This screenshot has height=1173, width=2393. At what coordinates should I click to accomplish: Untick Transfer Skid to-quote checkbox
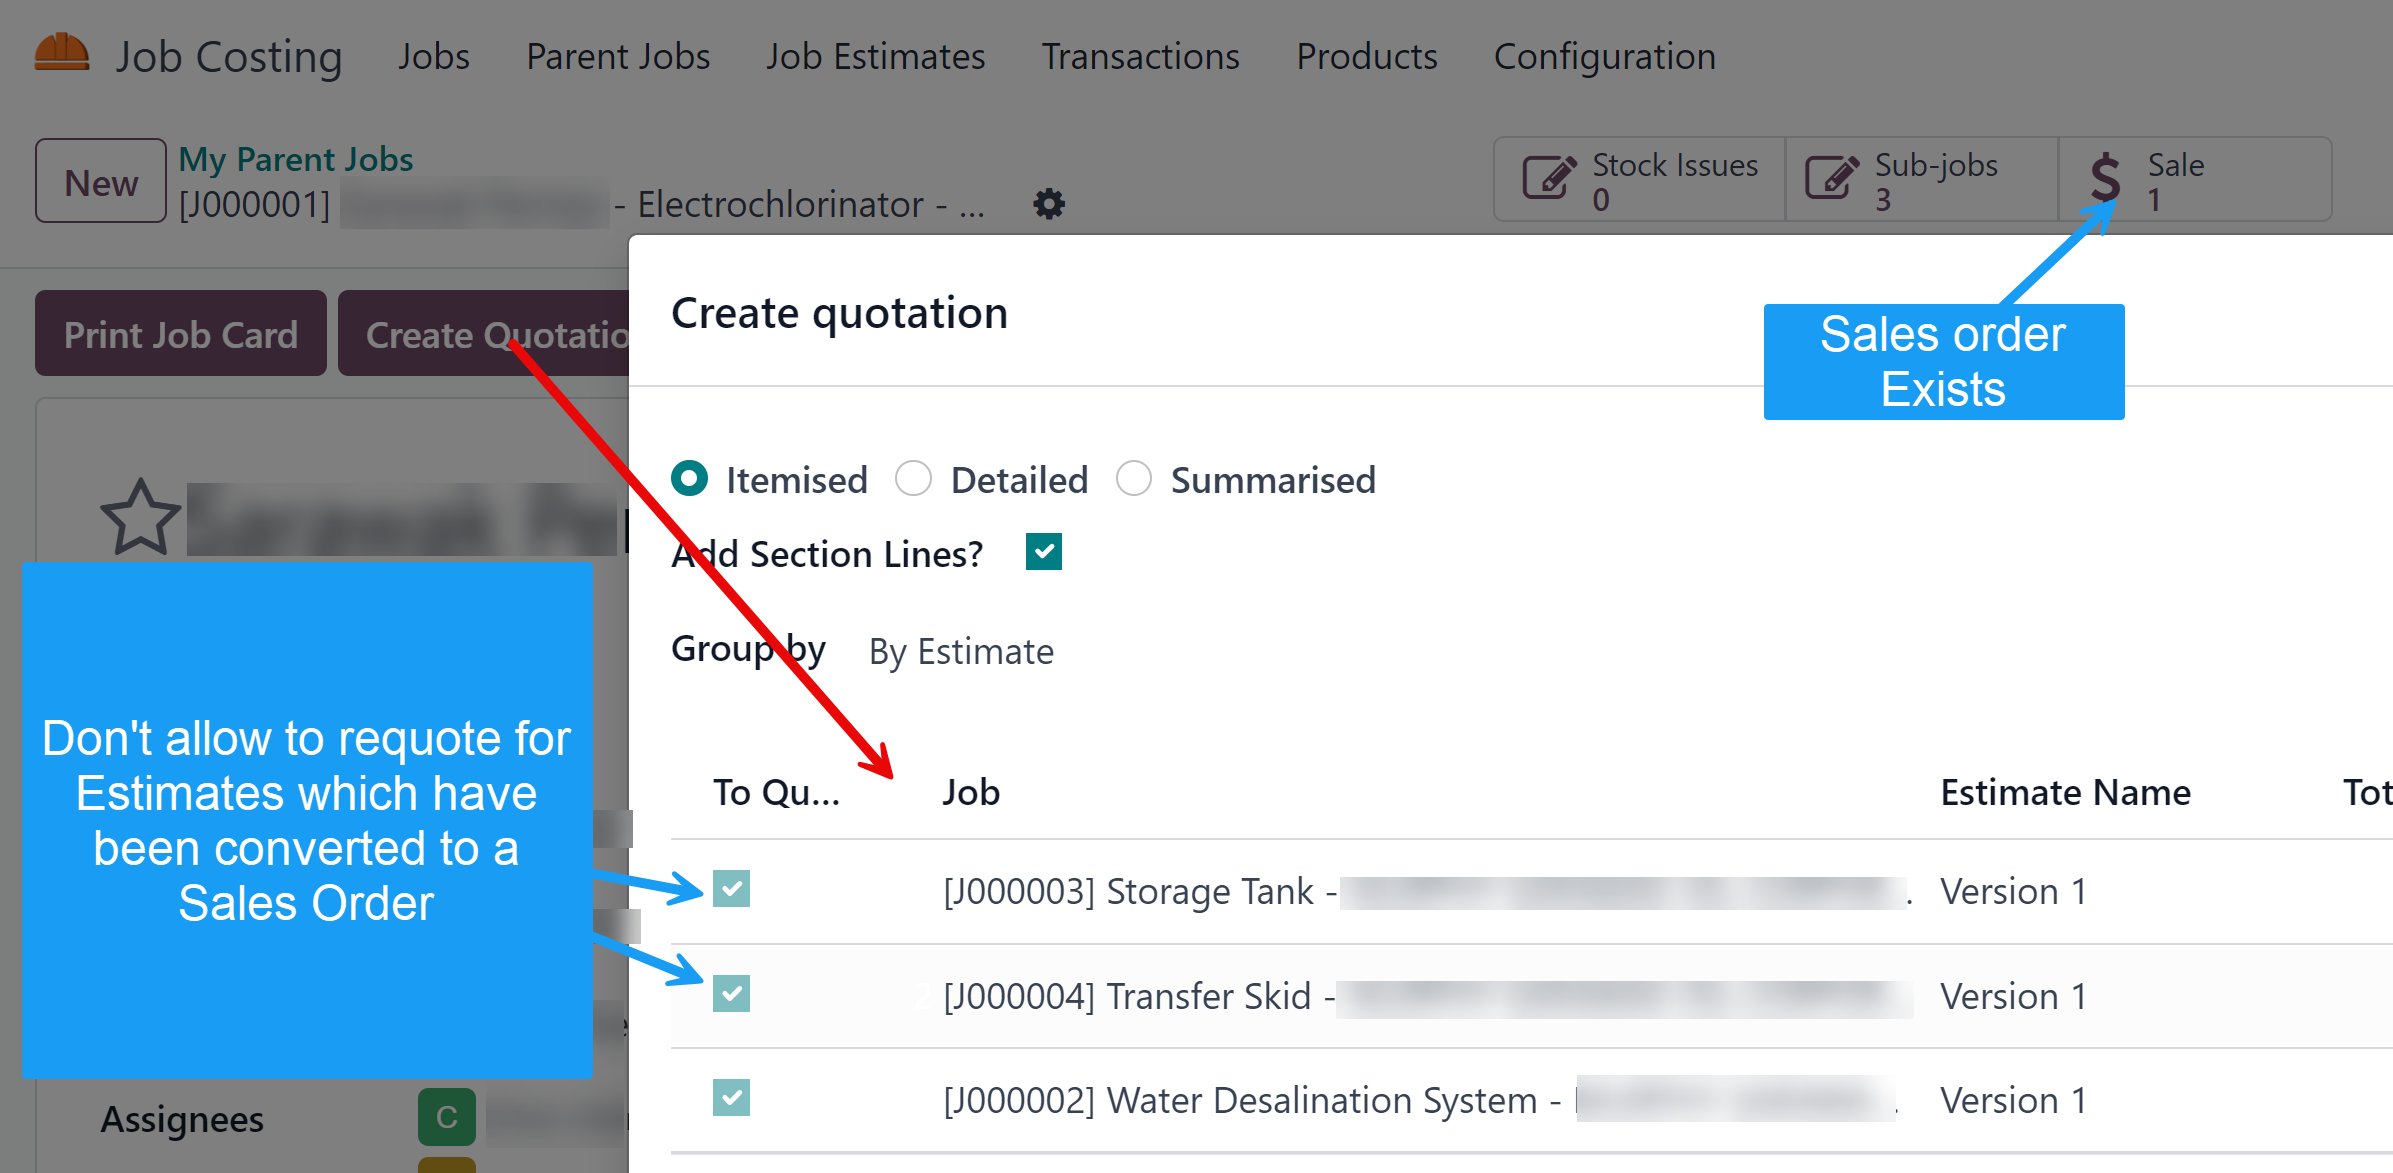(x=731, y=994)
